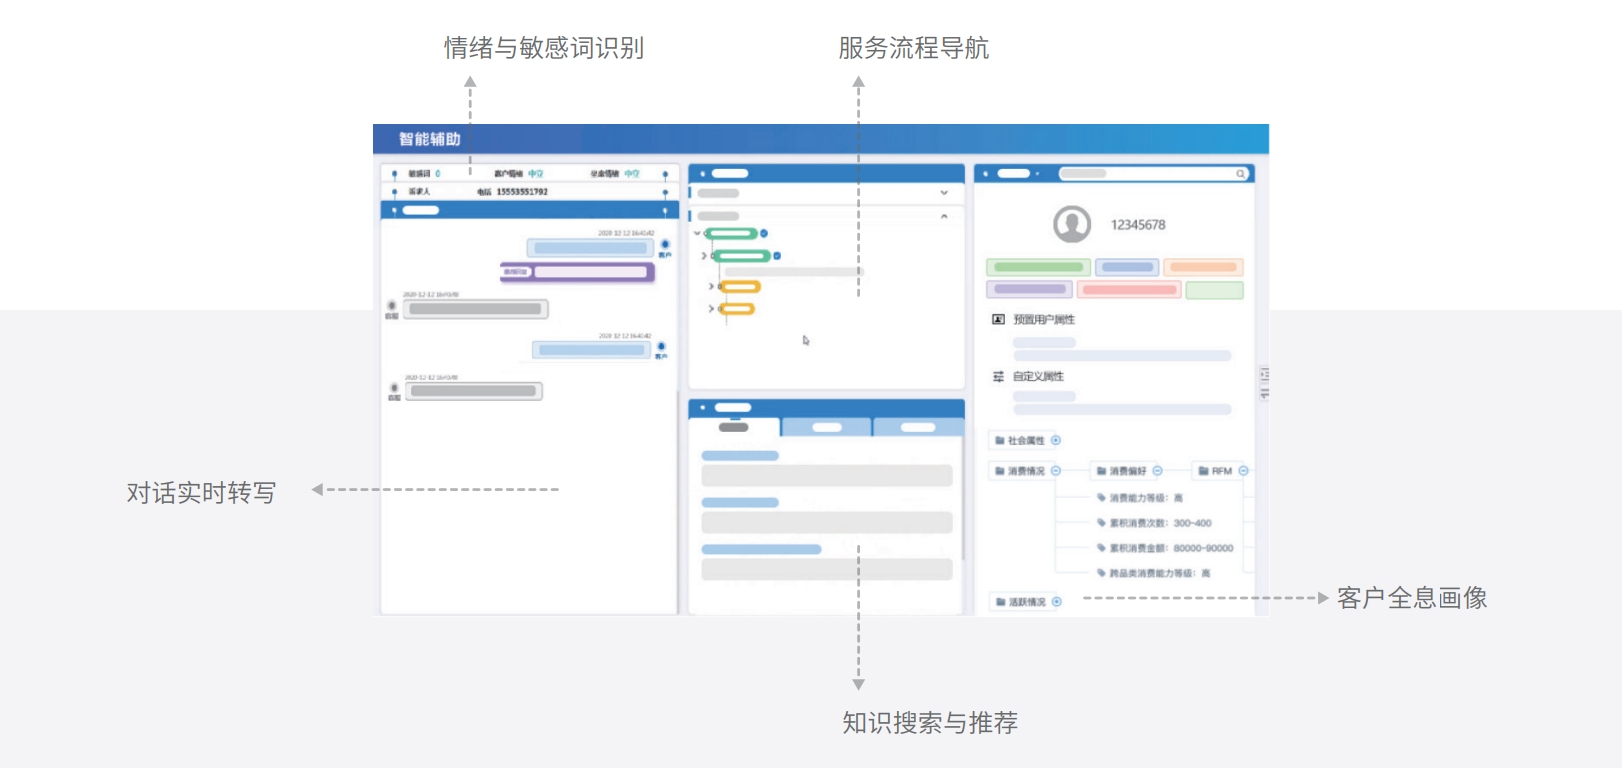
Task: Click the customer avatar icon beside 12345678
Action: (1071, 224)
